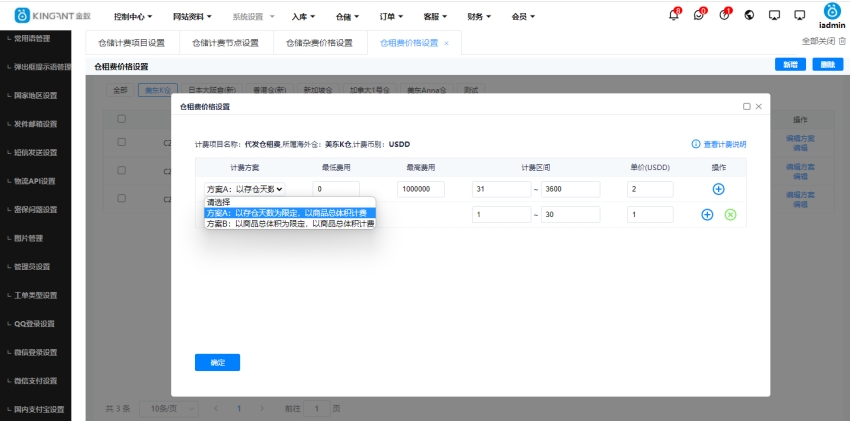Image resolution: width=851 pixels, height=422 pixels.
Task: Open 国家地区设置 in sidebar
Action: 35,95
